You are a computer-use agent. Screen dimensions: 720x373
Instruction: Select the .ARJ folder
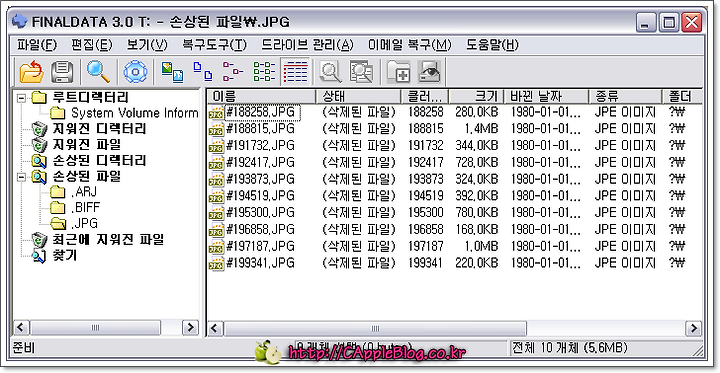click(x=84, y=192)
